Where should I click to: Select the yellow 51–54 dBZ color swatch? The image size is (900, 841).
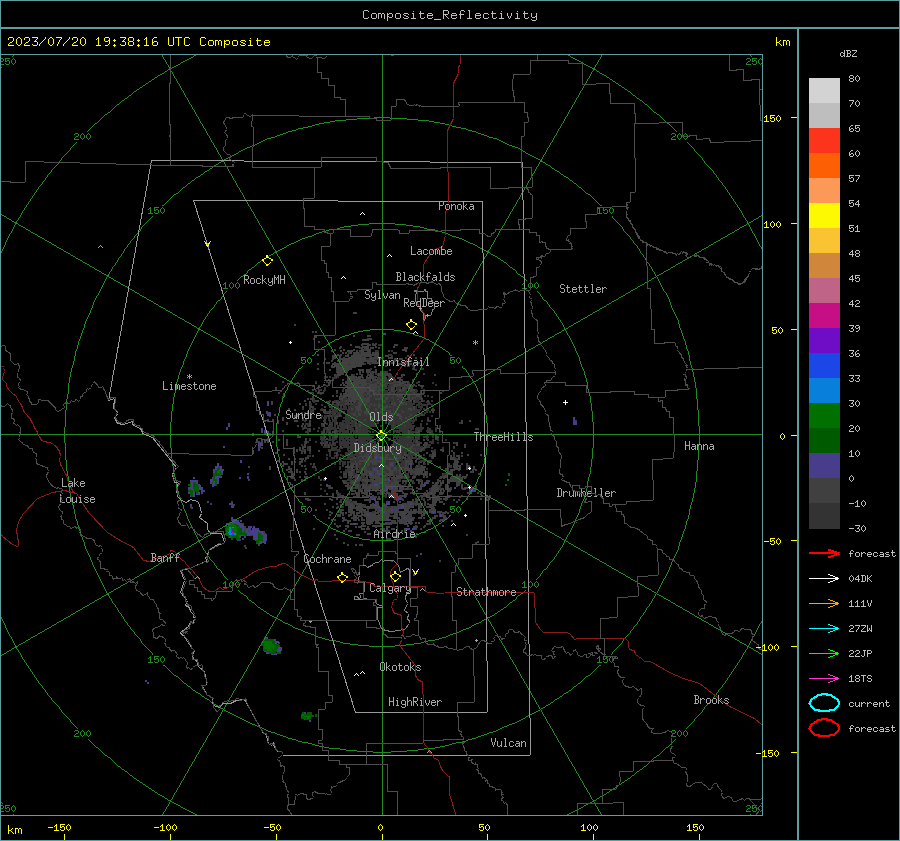pyautogui.click(x=824, y=215)
